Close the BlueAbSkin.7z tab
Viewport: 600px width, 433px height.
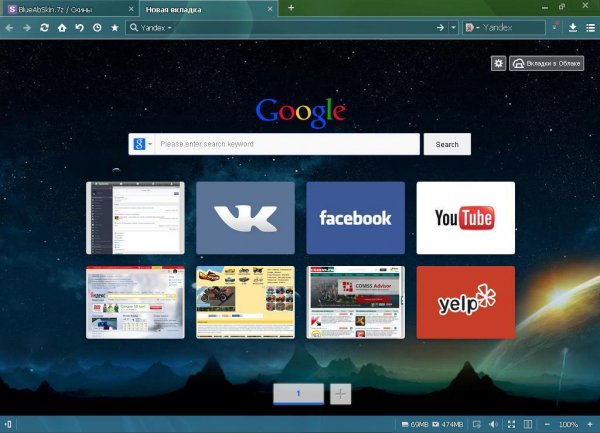131,8
